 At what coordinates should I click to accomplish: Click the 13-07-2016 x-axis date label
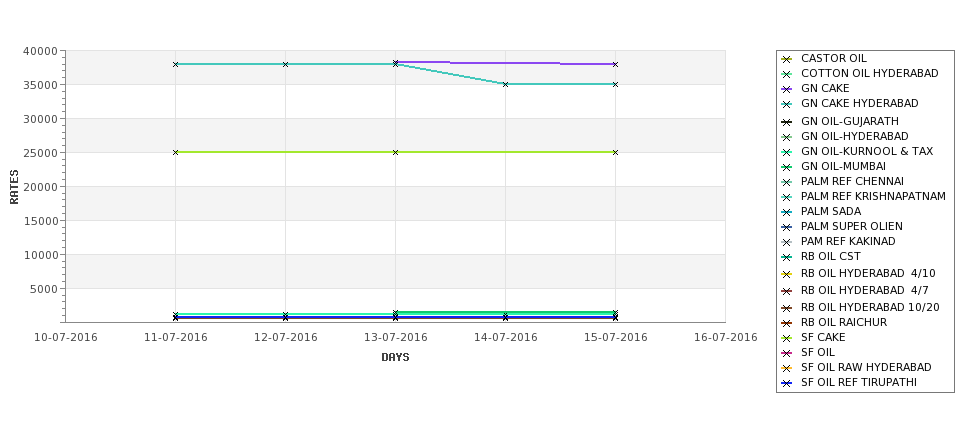click(395, 338)
